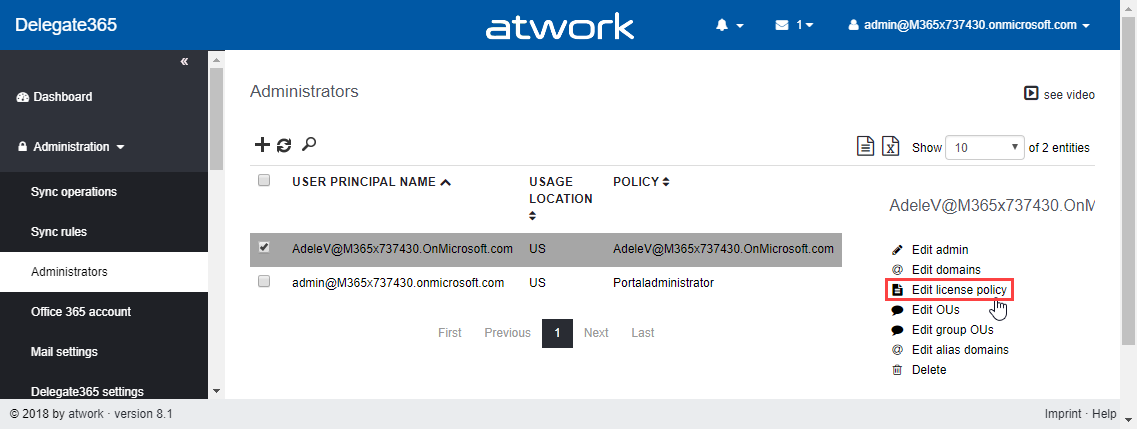The width and height of the screenshot is (1137, 429).
Task: Click Edit group OUs action
Action: [x=943, y=330]
